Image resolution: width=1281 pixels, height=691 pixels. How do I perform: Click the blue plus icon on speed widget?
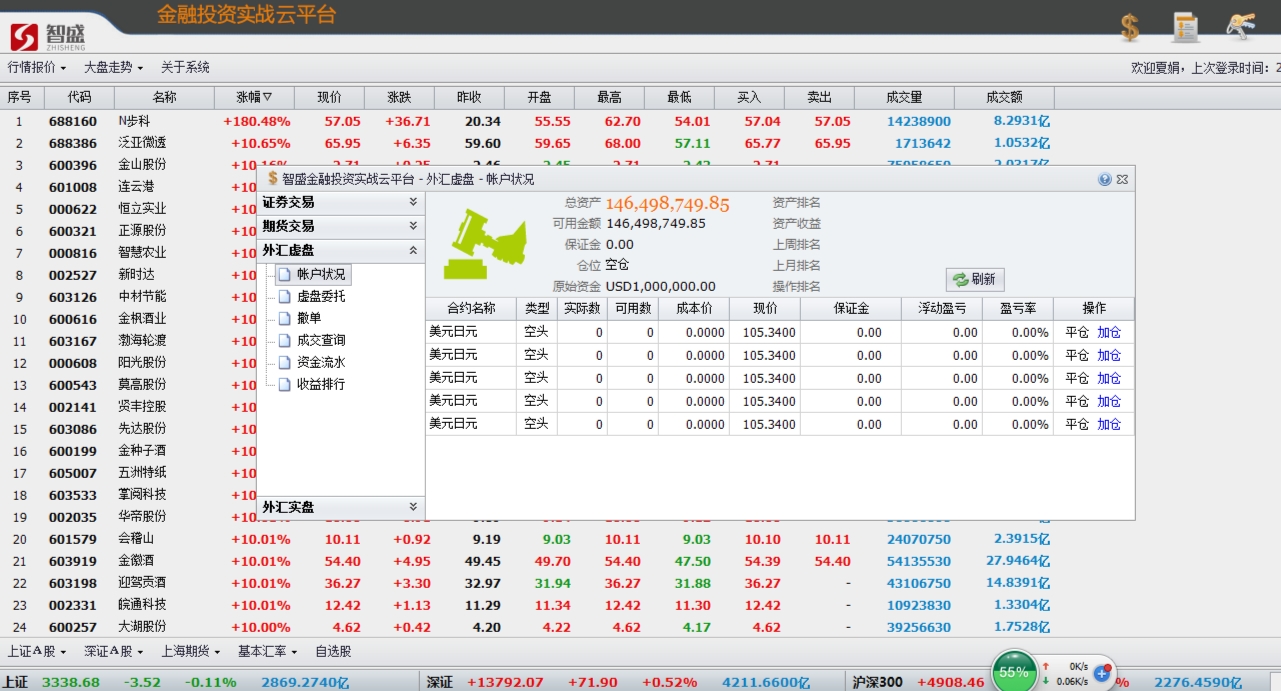coord(1102,673)
